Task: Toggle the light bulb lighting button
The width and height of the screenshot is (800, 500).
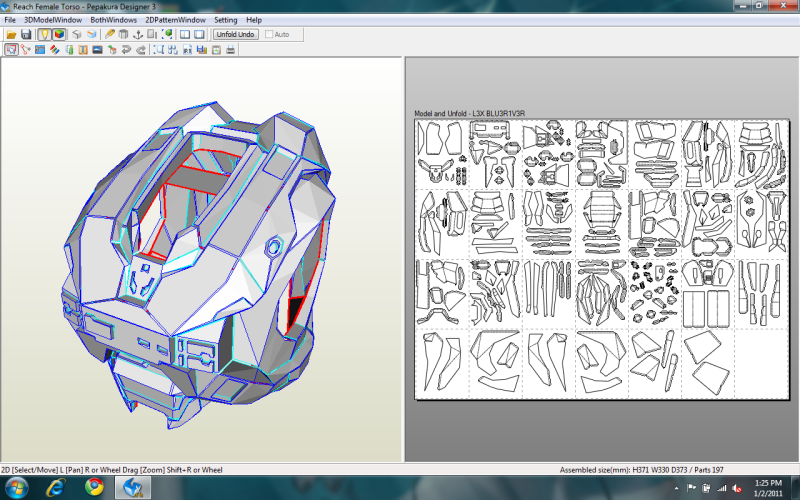Action: click(44, 35)
